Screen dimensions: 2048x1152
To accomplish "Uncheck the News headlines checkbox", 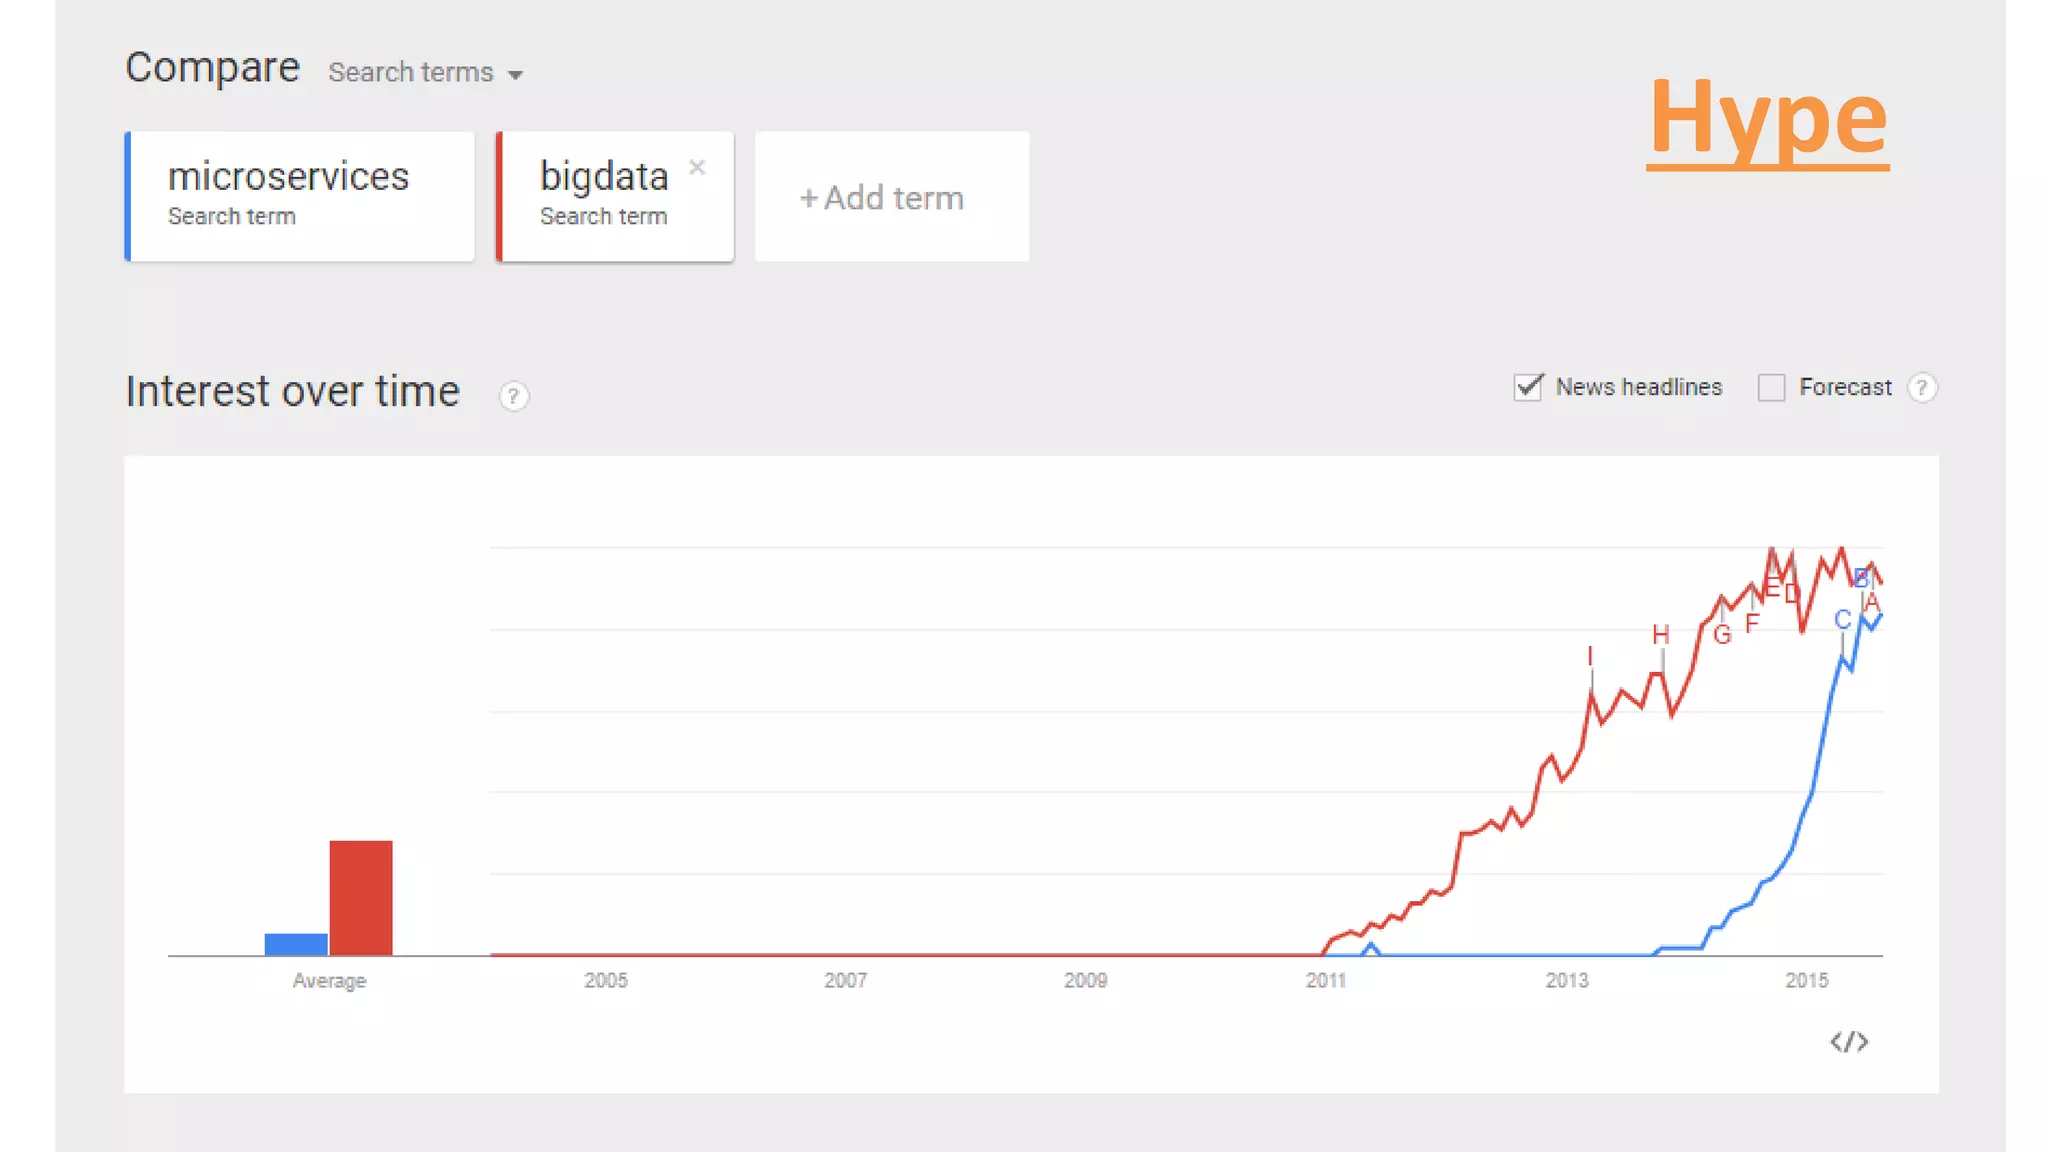I will [1528, 387].
